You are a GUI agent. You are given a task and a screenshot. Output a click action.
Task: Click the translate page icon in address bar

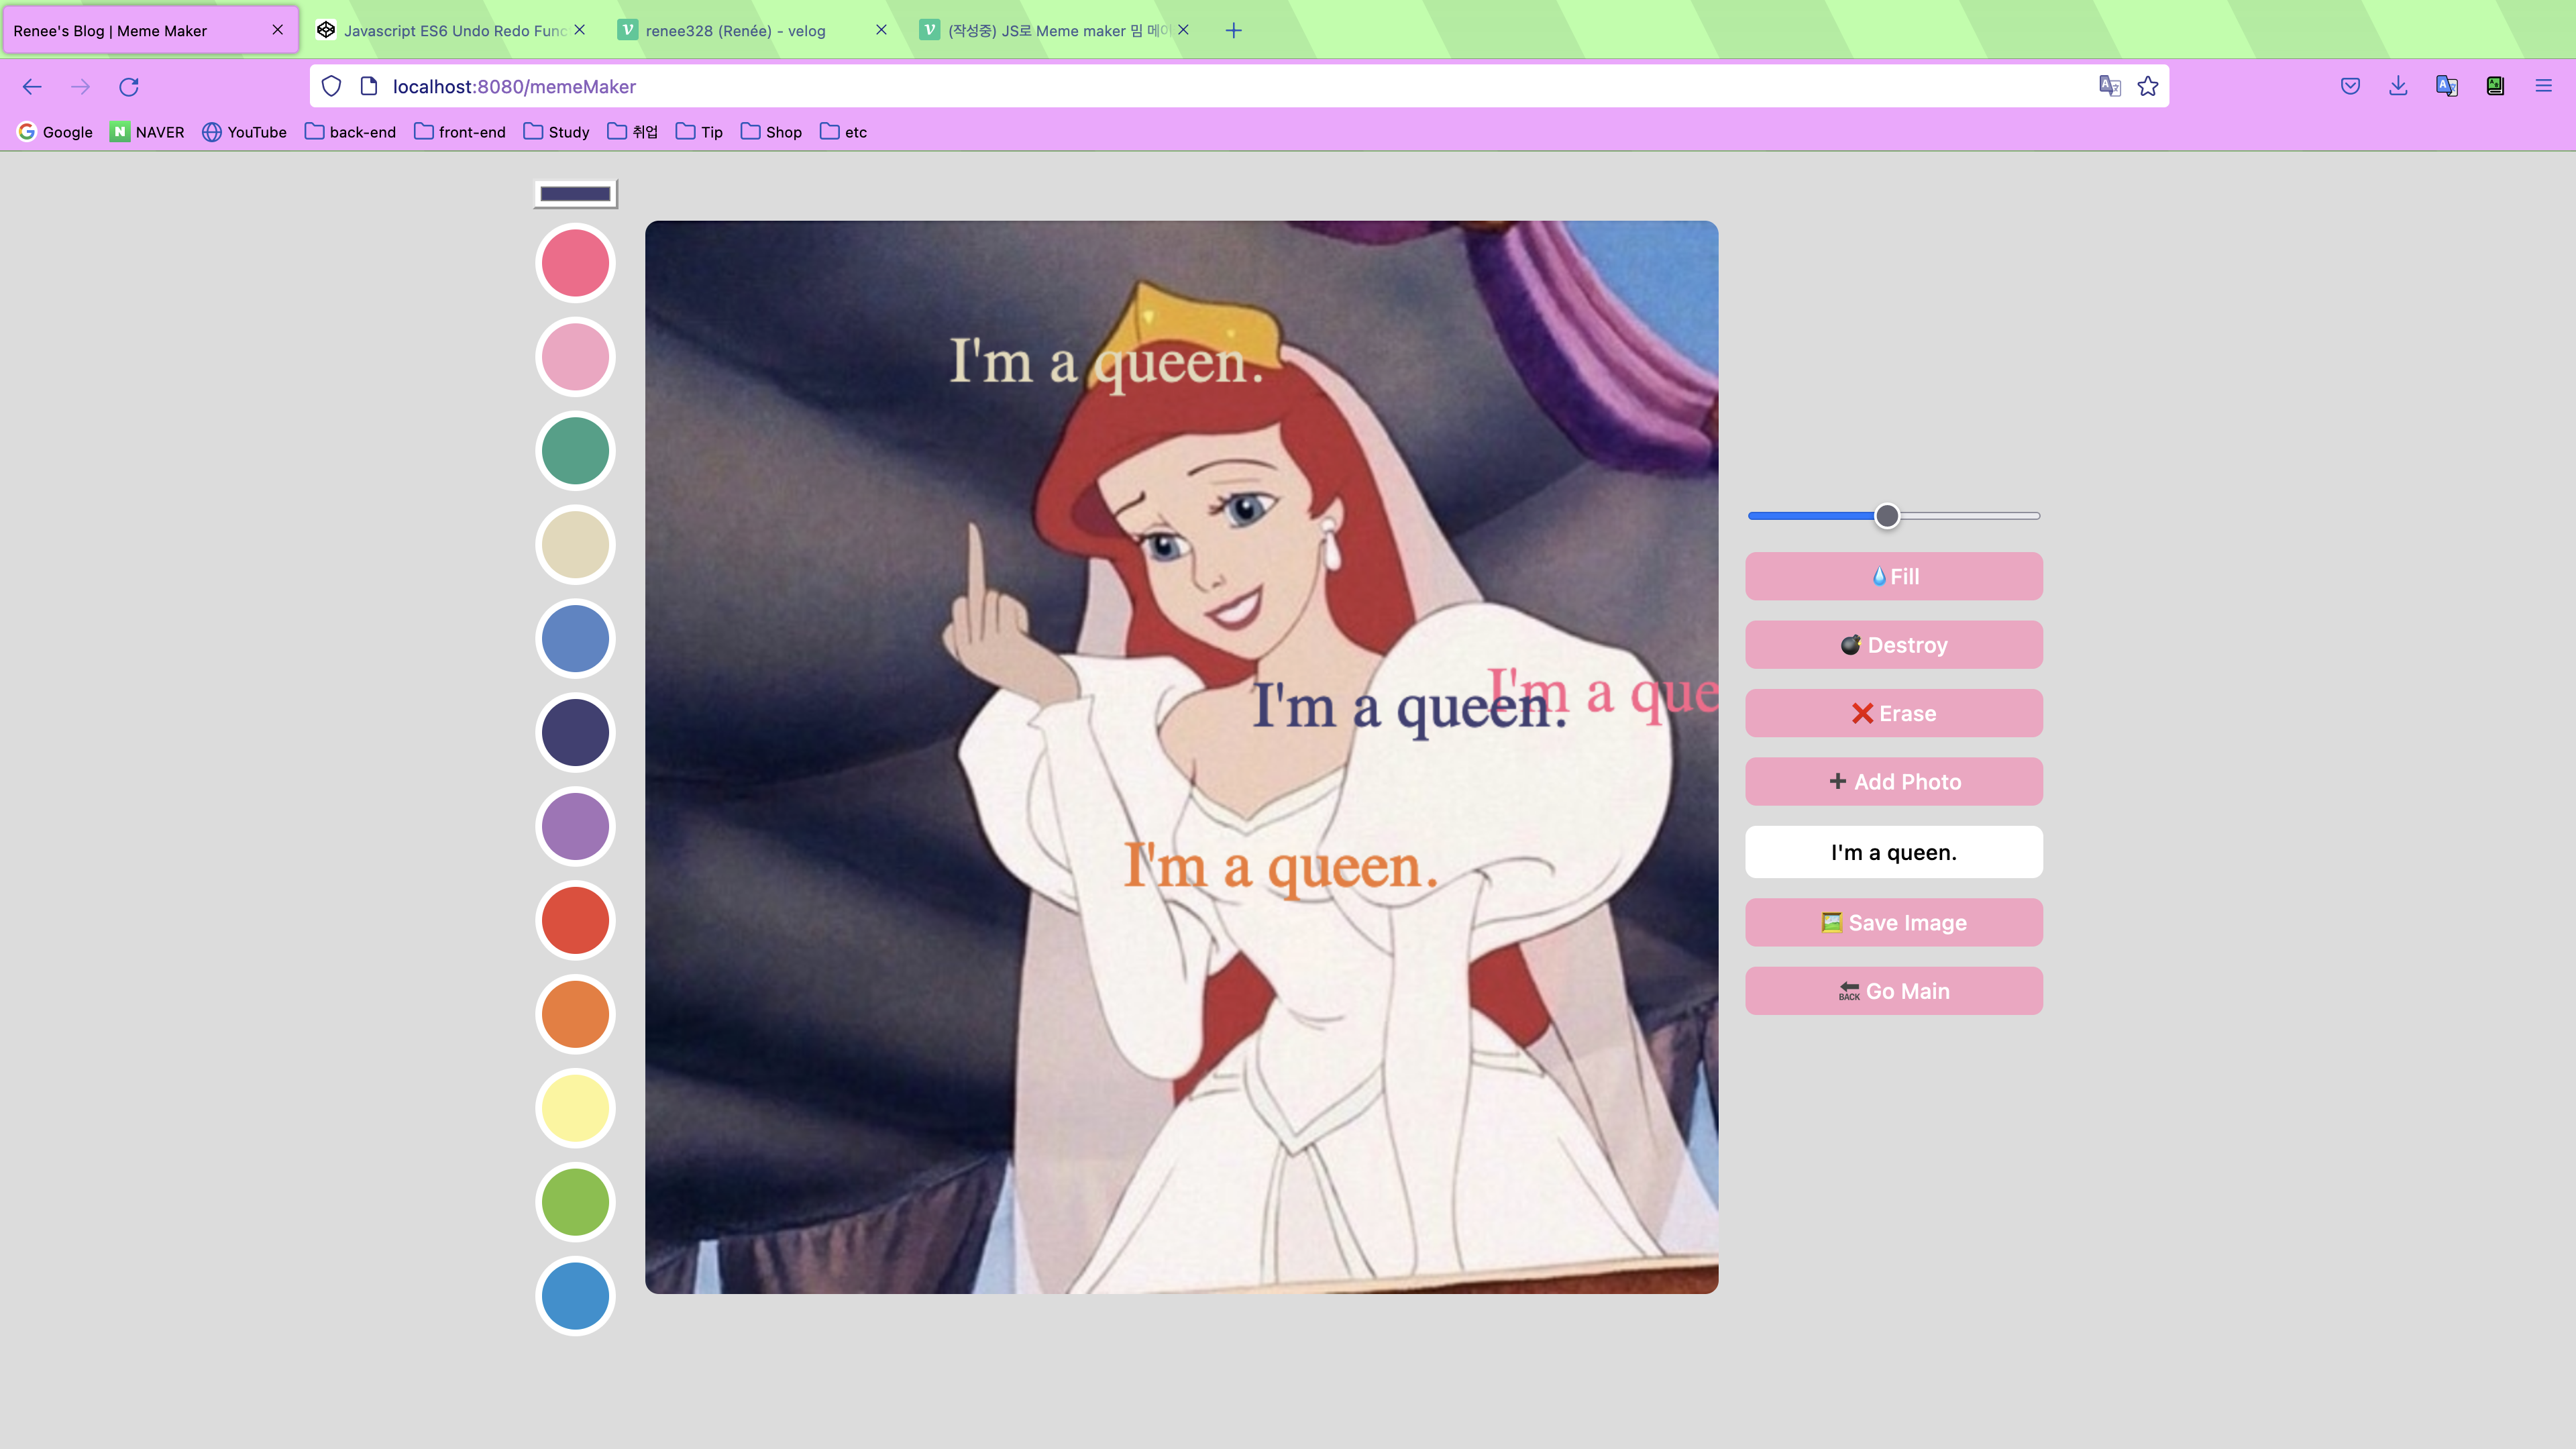[2109, 87]
